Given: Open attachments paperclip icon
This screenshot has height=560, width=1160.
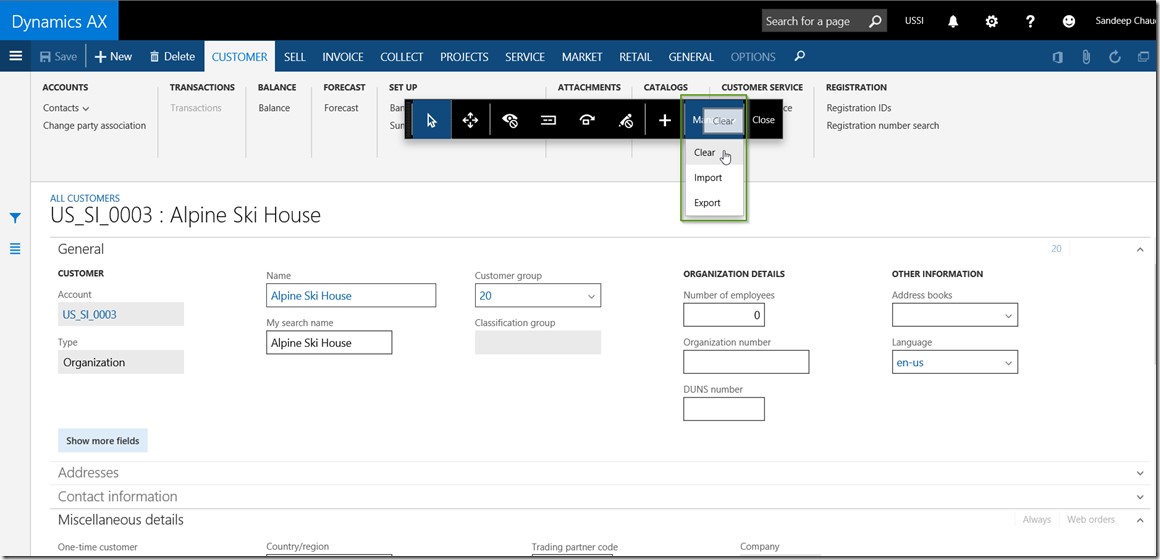Looking at the screenshot, I should [1086, 57].
